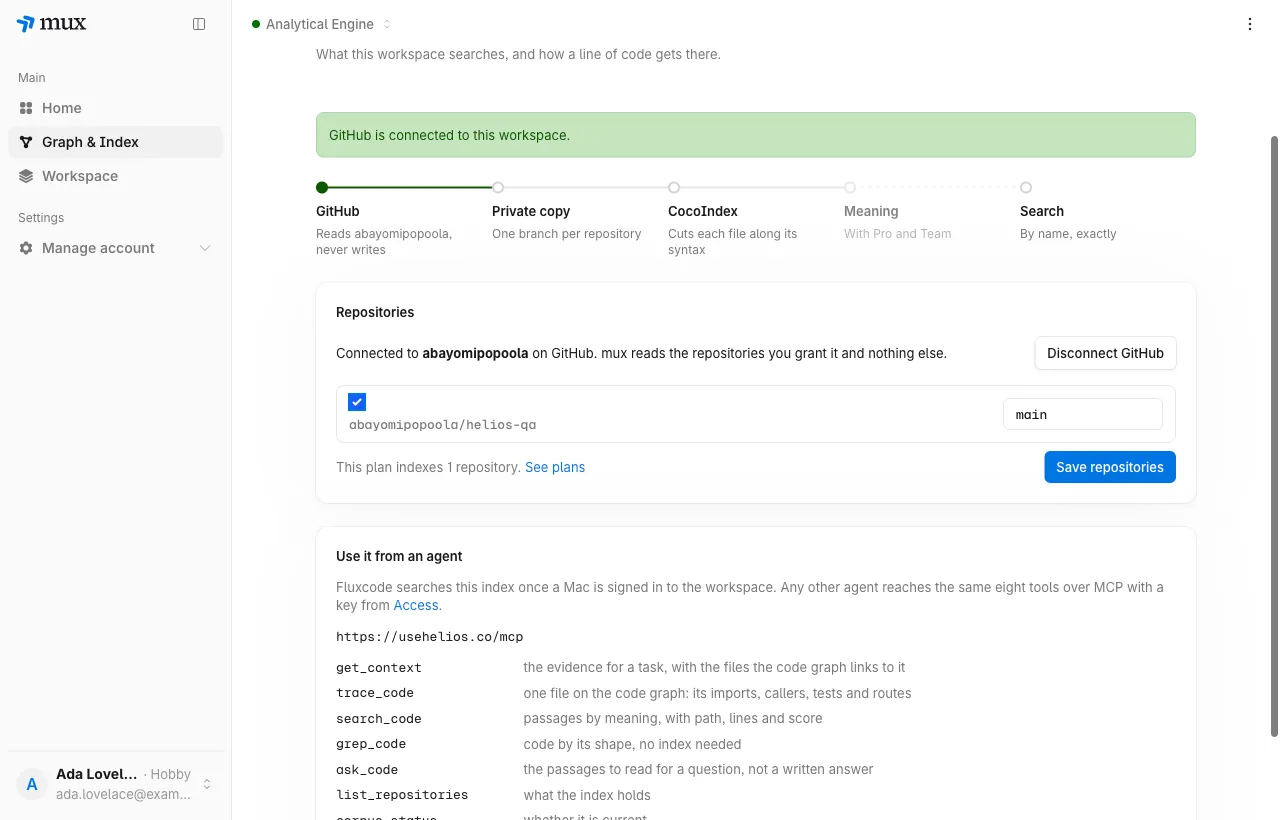The width and height of the screenshot is (1280, 820).
Task: Select the CocoIndex step marker
Action: [674, 187]
